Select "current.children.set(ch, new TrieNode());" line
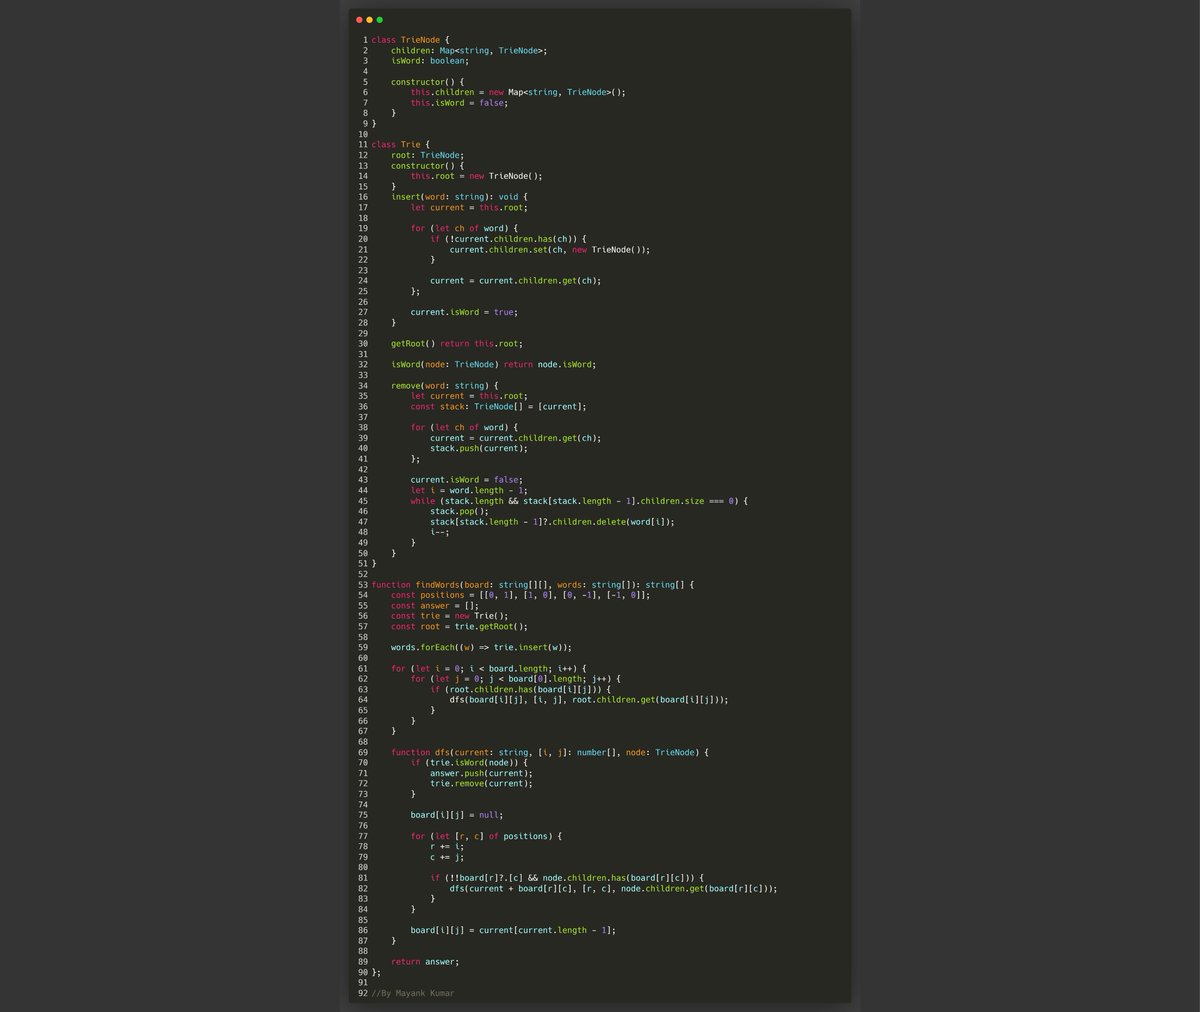1200x1012 pixels. click(550, 250)
